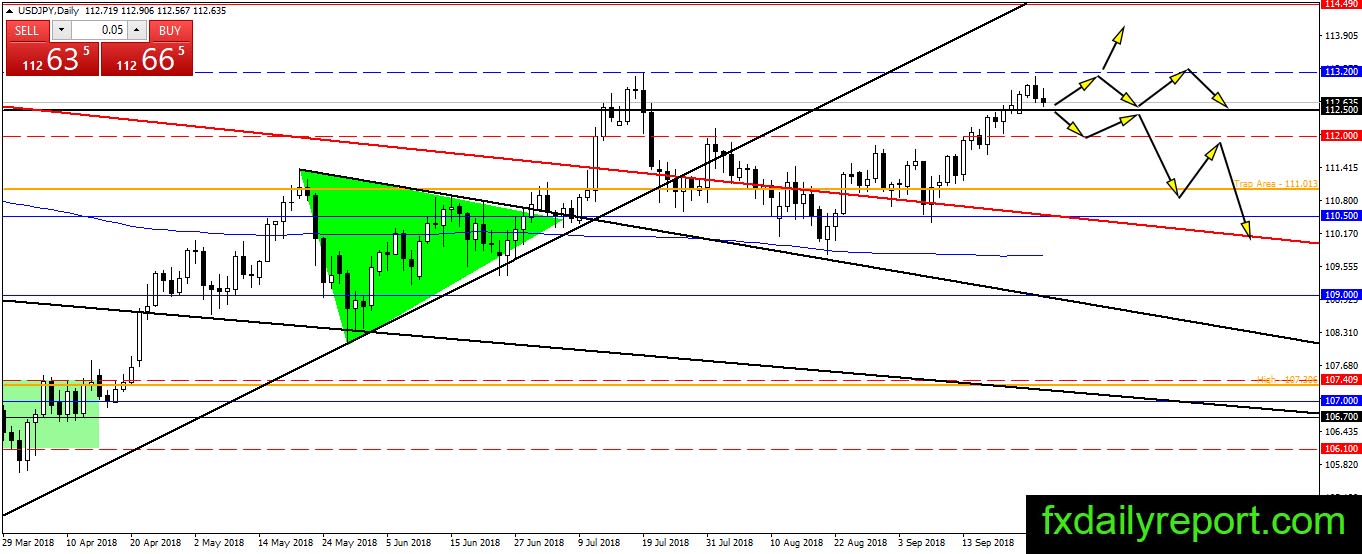Click the 10 Aug 2018 date label
1362x554 pixels.
pos(795,543)
